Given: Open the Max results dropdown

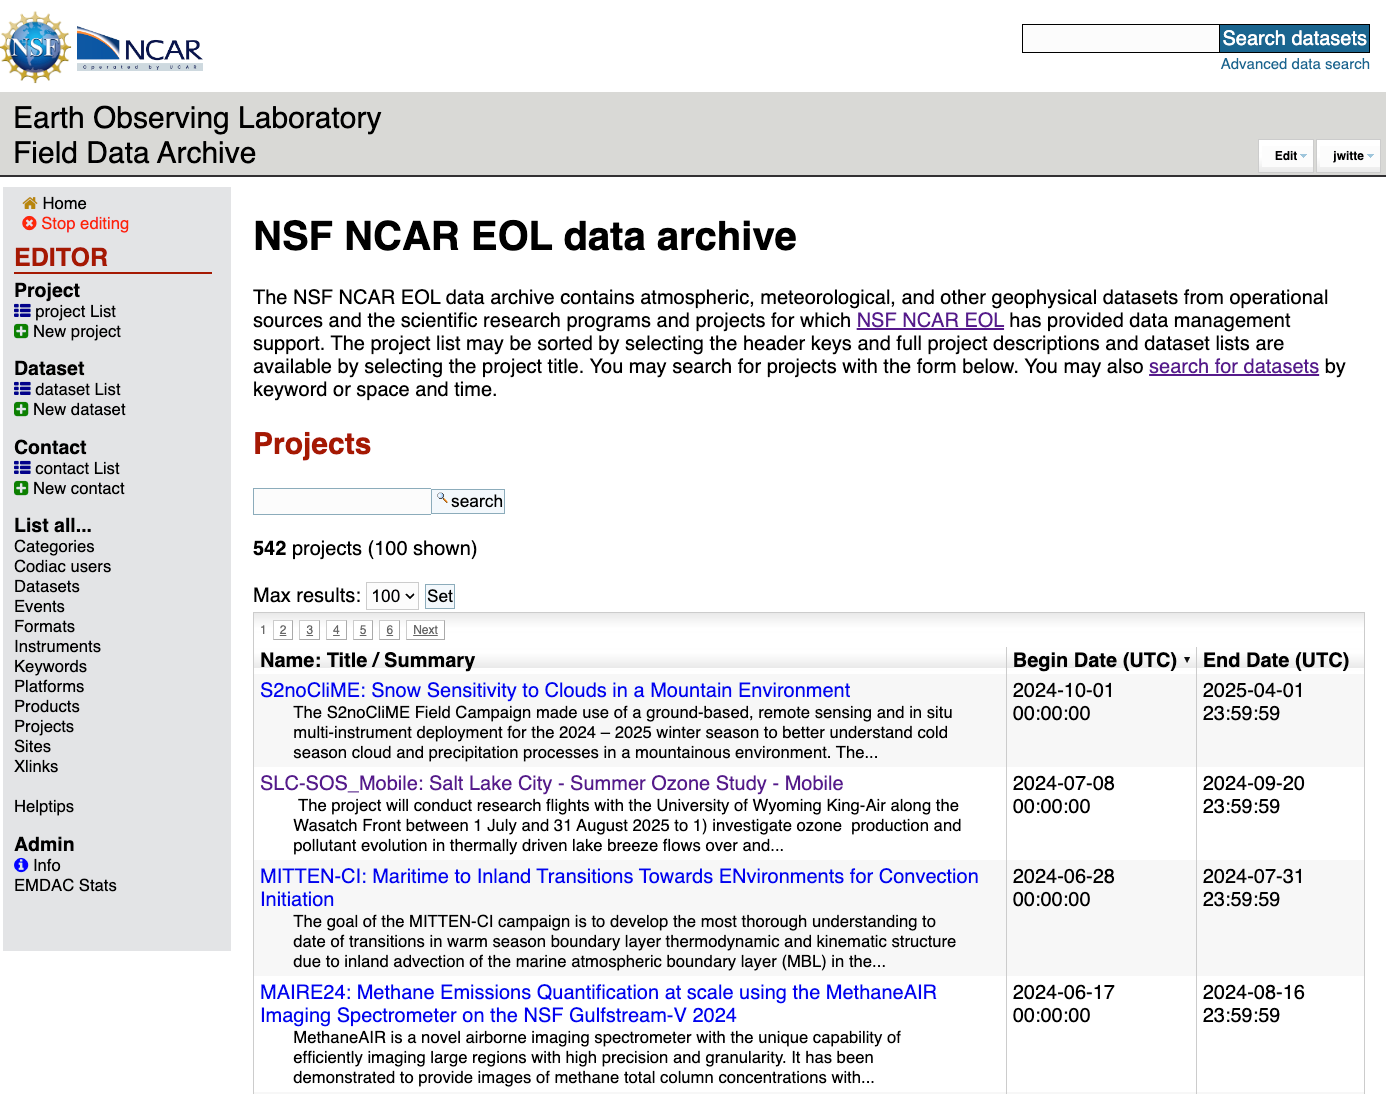Looking at the screenshot, I should coord(392,596).
